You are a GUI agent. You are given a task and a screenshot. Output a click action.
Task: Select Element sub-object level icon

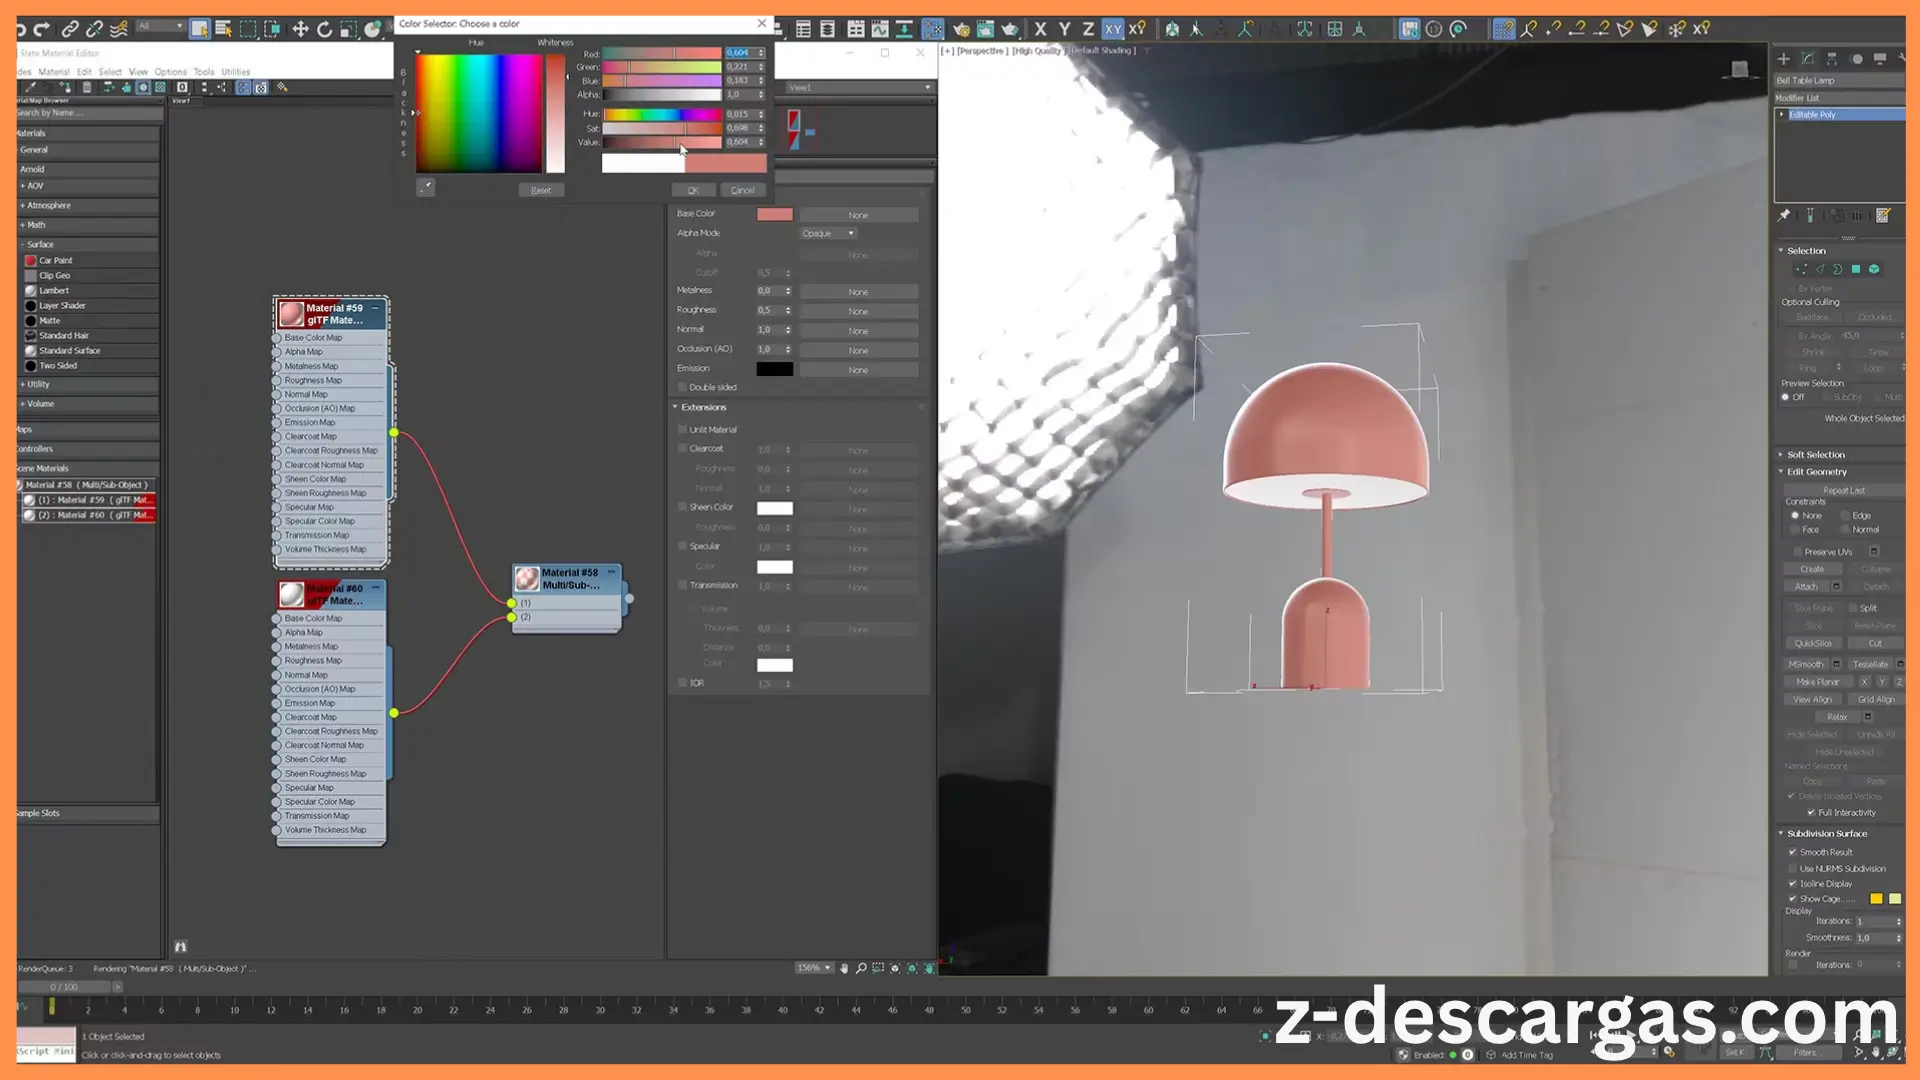(x=1874, y=269)
